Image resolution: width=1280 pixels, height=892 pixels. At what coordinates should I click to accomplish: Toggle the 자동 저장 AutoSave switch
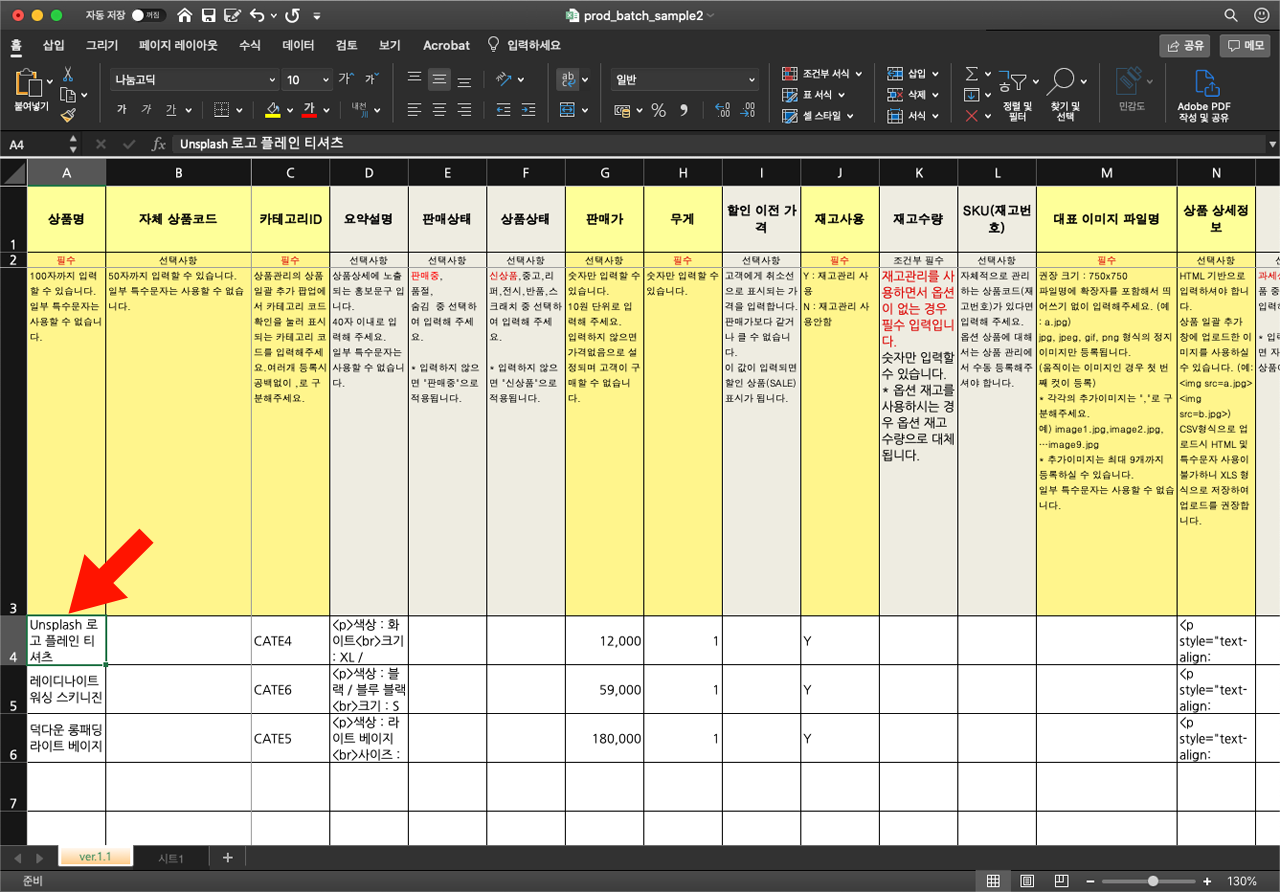point(149,16)
